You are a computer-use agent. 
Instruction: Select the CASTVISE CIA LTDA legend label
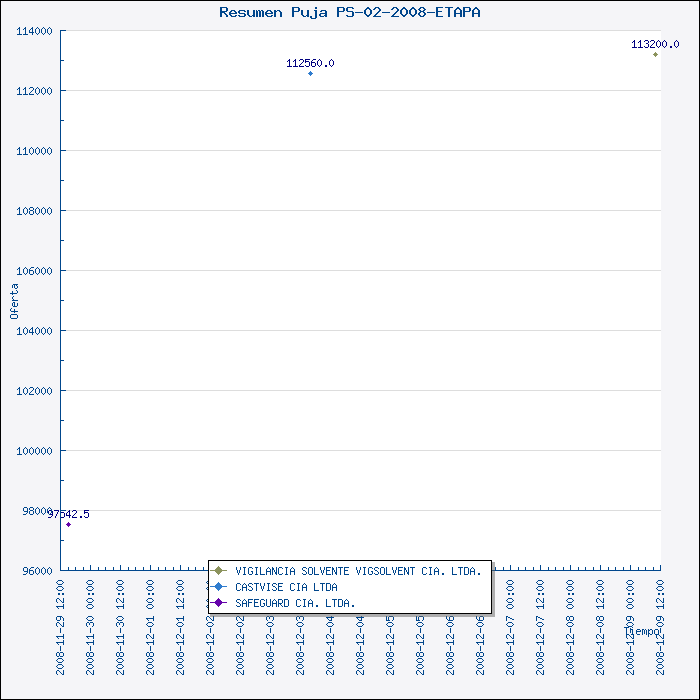[x=286, y=587]
